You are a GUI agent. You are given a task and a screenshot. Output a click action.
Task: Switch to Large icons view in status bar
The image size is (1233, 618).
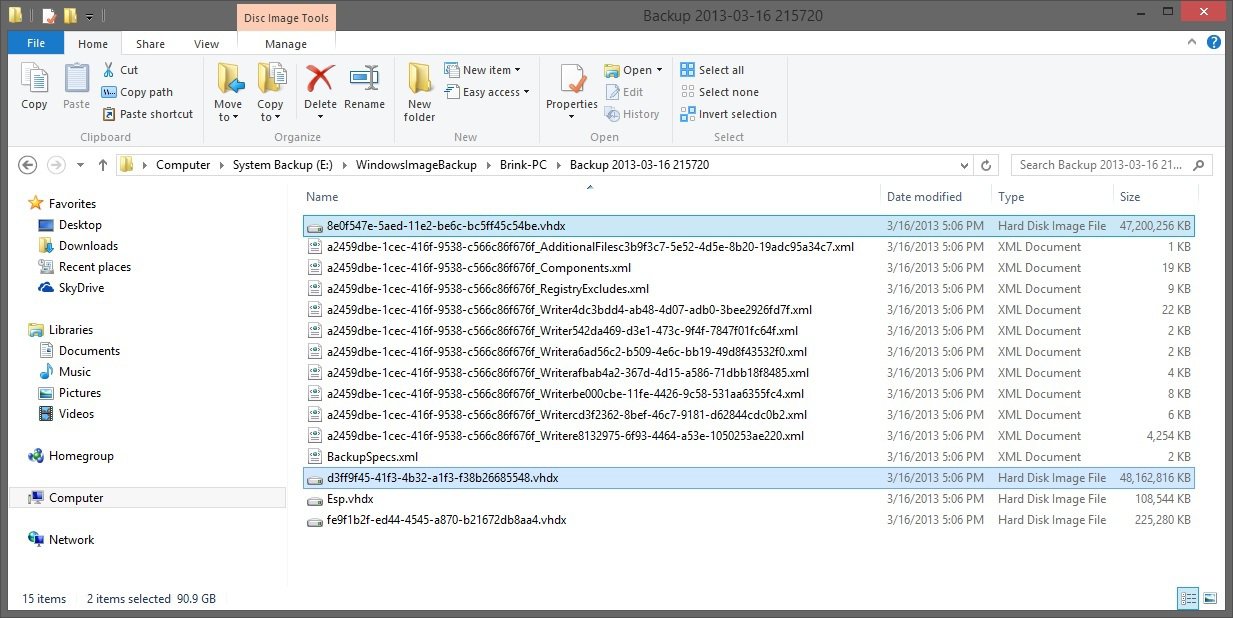[x=1210, y=598]
